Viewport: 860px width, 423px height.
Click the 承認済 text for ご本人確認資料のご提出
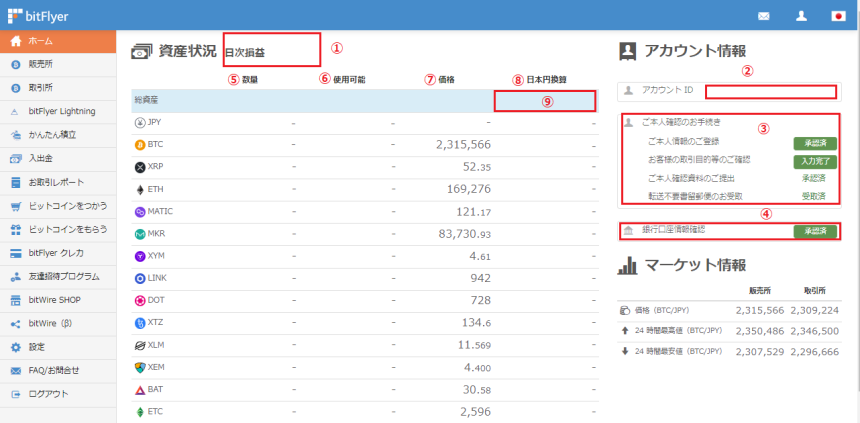coord(814,178)
